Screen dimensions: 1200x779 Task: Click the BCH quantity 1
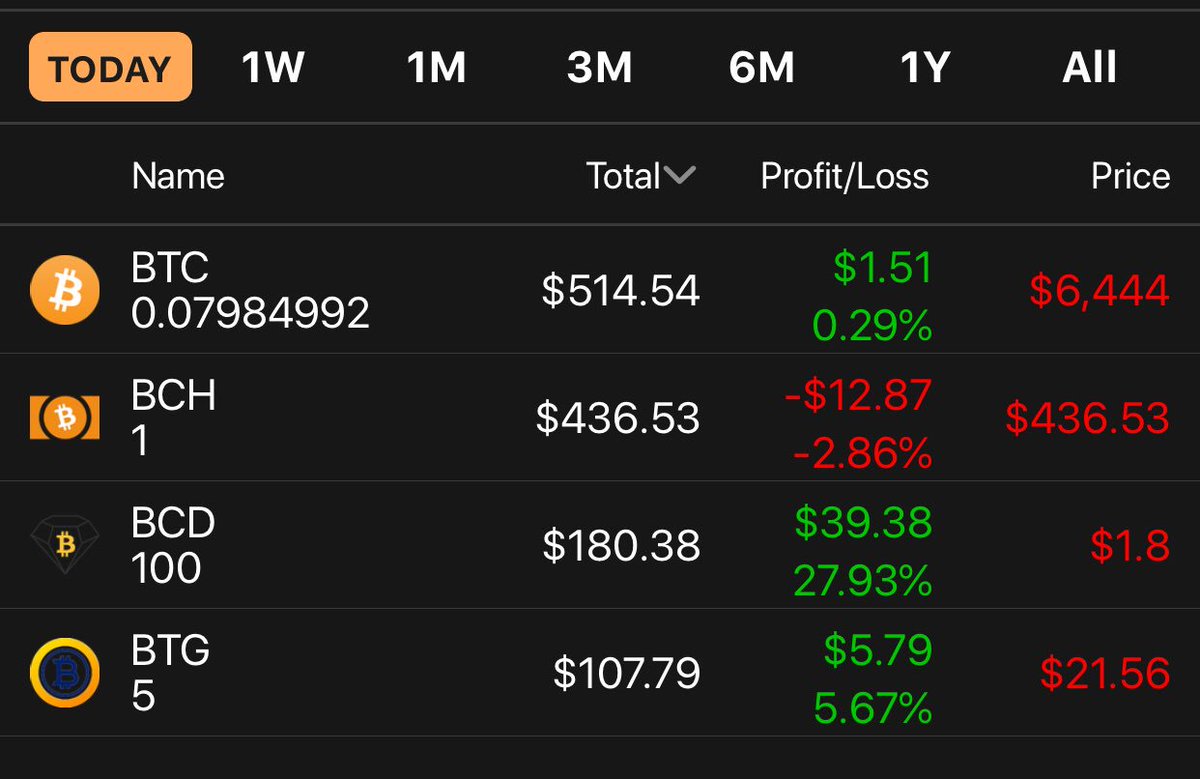(140, 441)
